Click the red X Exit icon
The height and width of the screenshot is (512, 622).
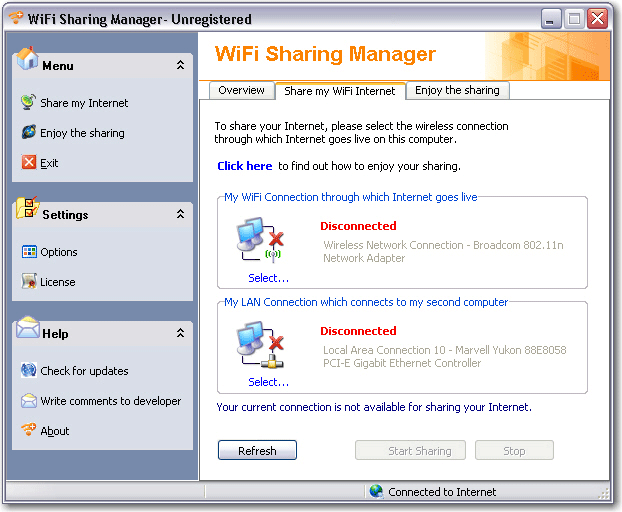29,162
